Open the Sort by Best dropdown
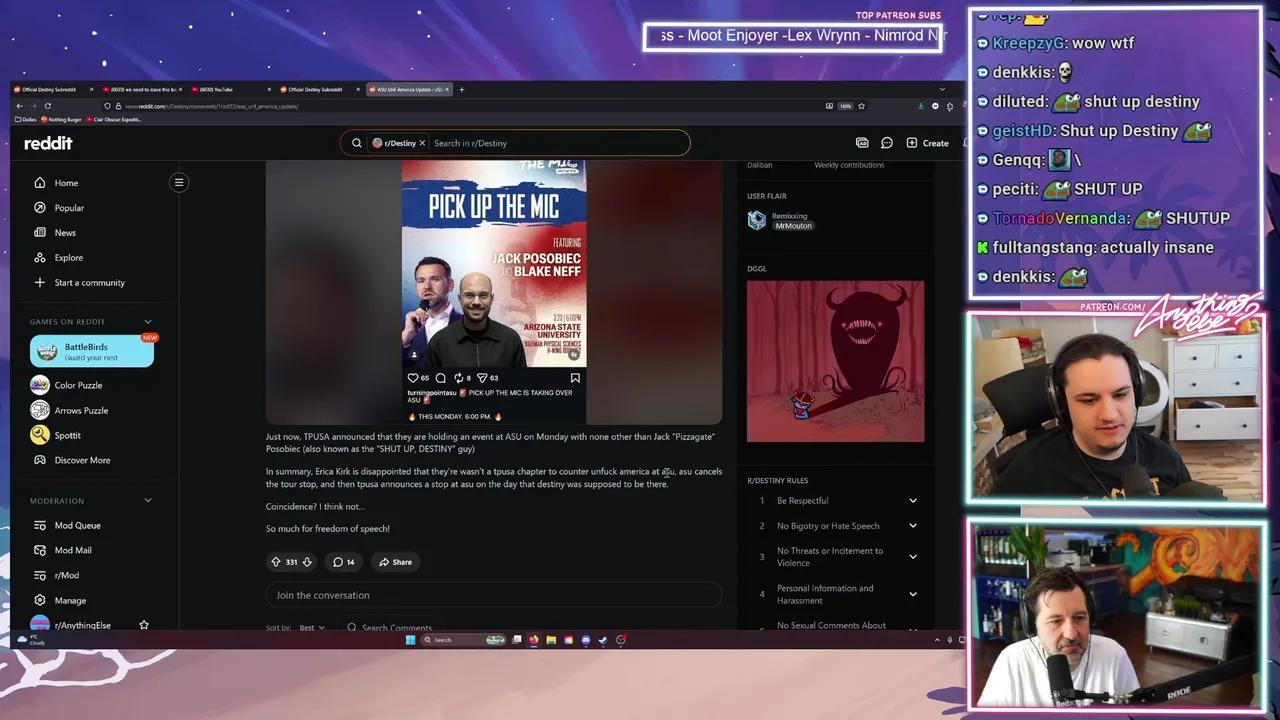1280x720 pixels. [x=312, y=628]
